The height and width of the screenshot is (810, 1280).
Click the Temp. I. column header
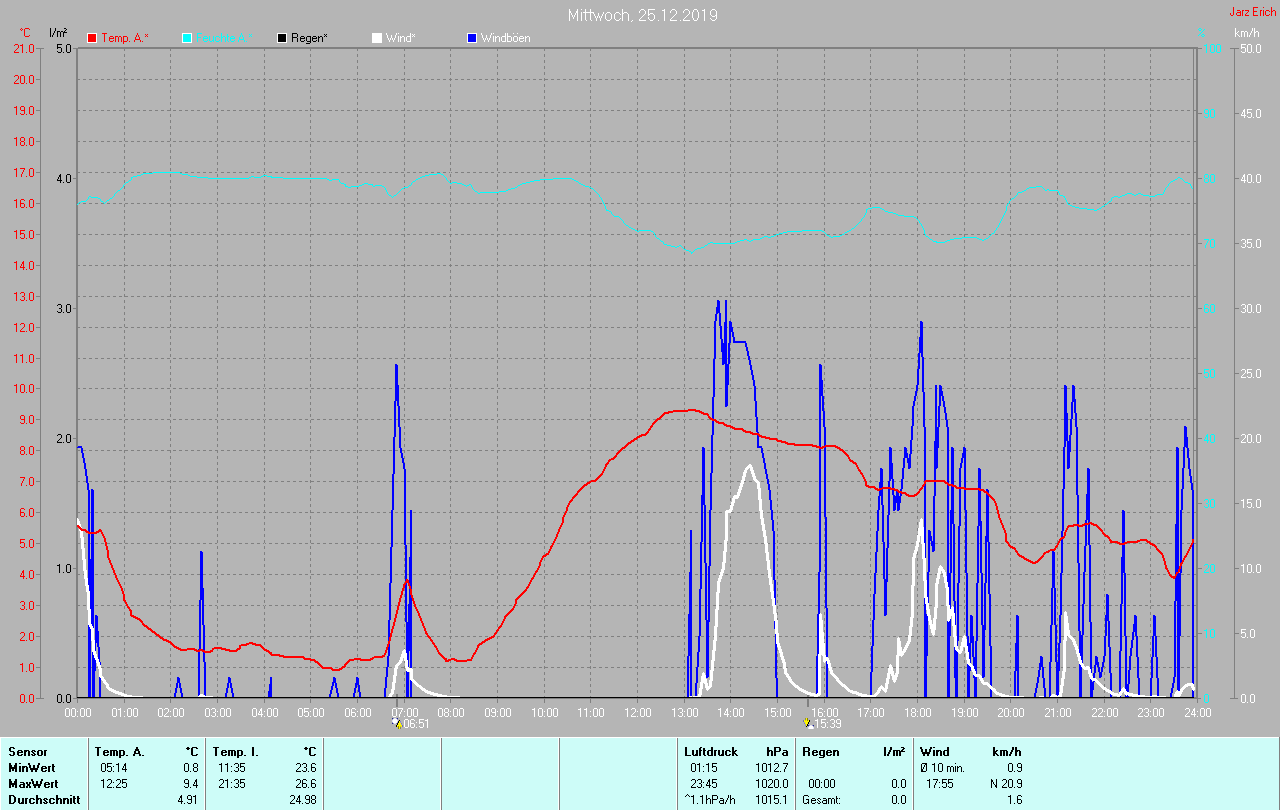pyautogui.click(x=235, y=751)
